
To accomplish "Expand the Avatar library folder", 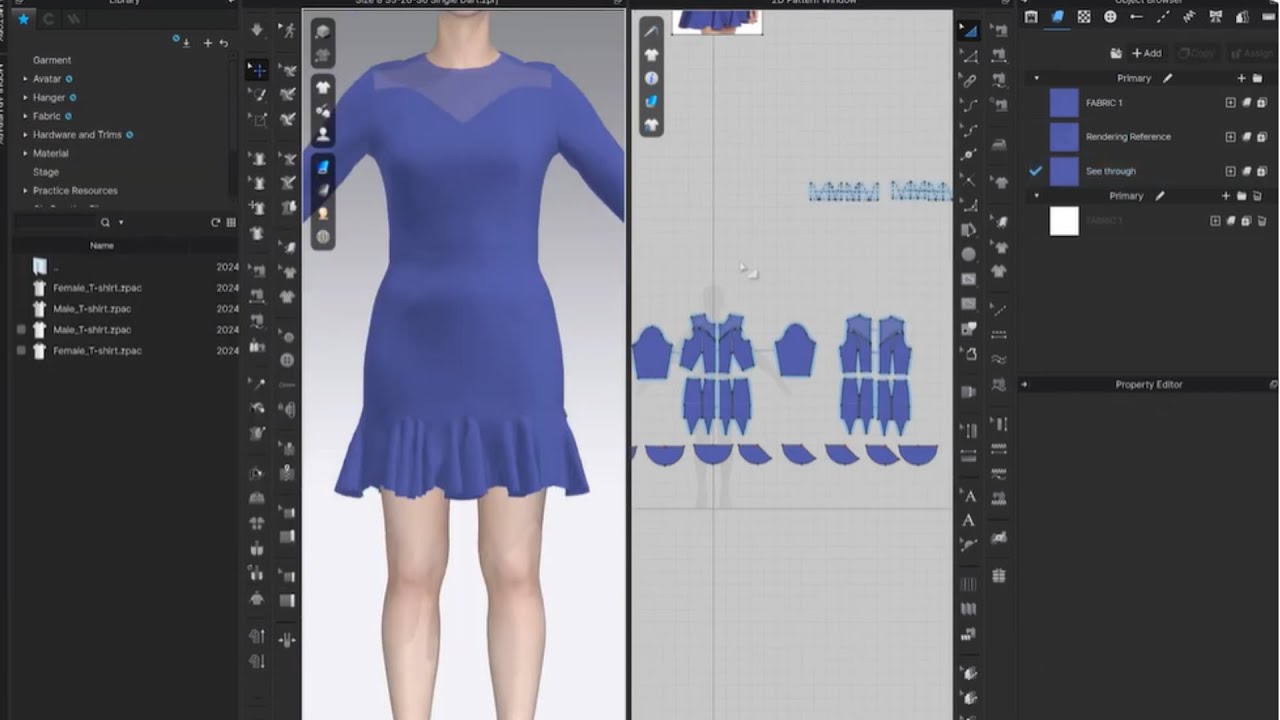I will (x=25, y=79).
